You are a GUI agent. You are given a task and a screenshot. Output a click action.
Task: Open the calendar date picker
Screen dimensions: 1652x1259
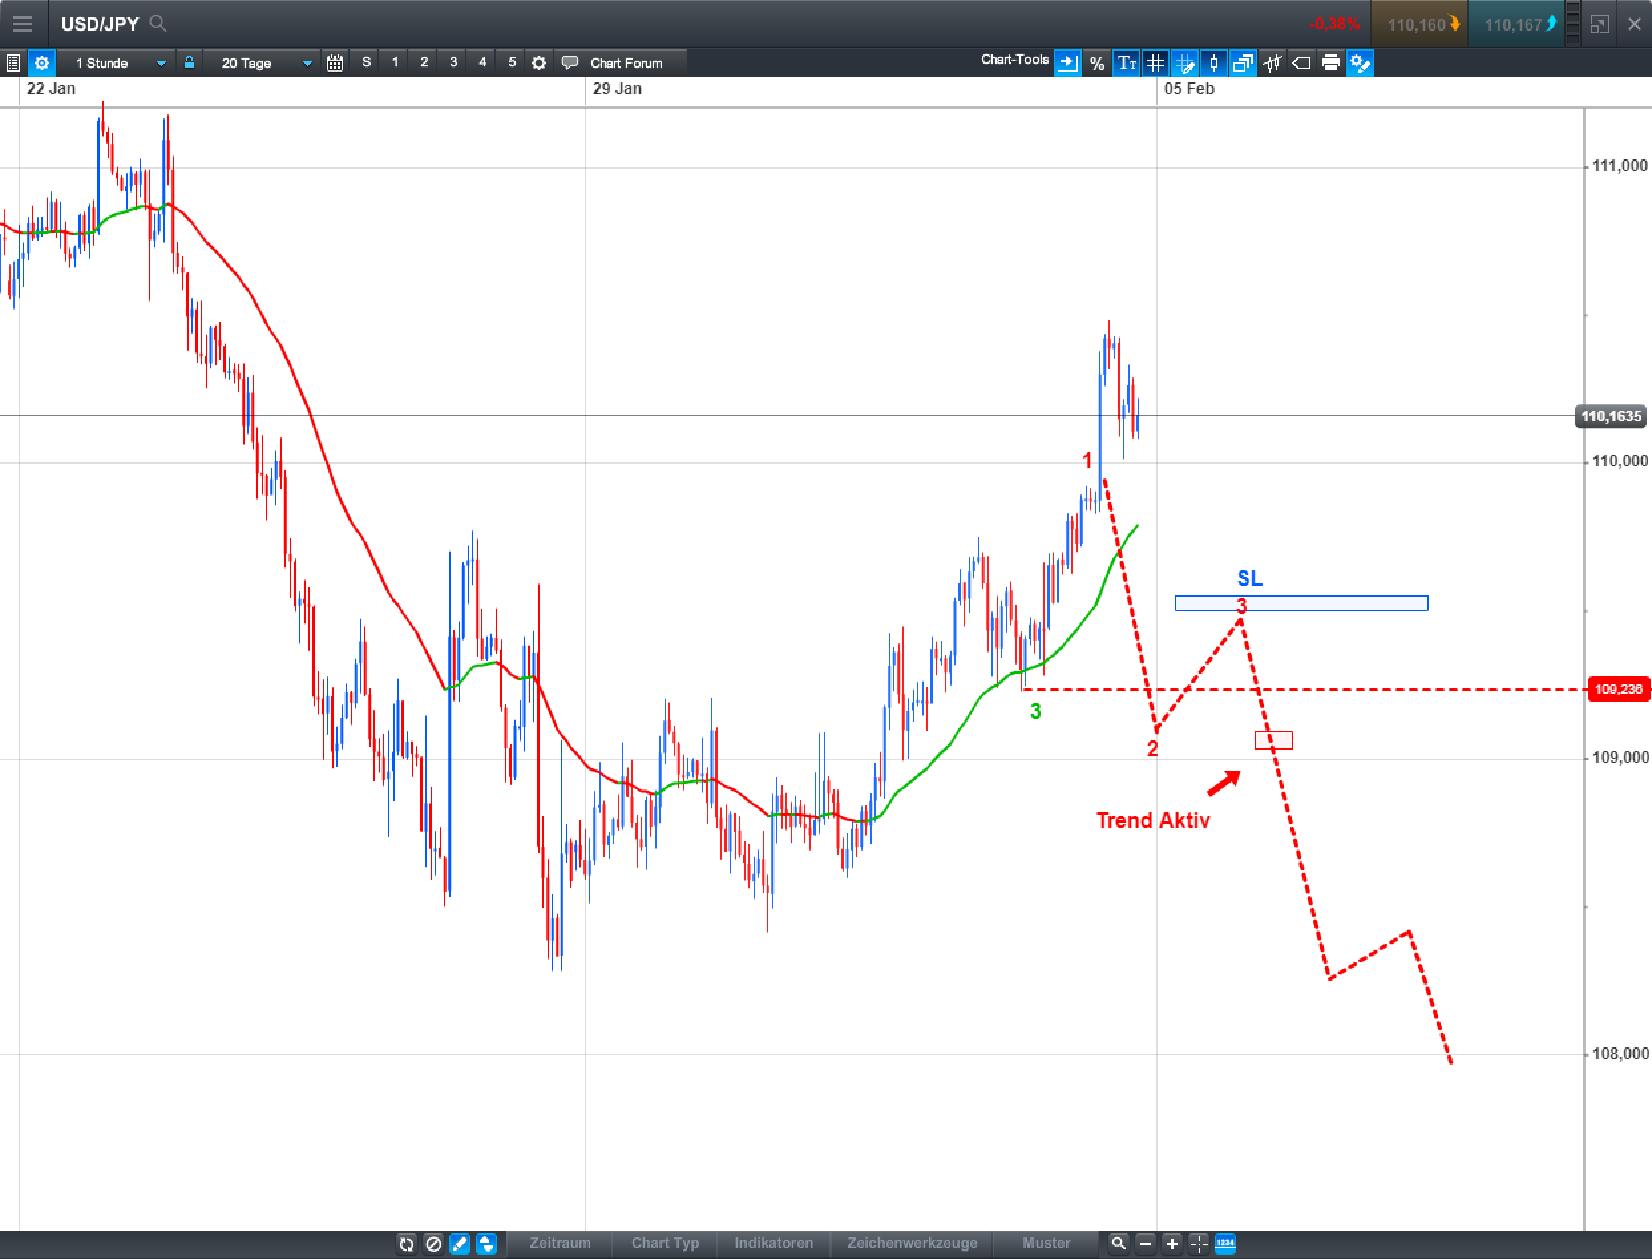click(x=335, y=62)
